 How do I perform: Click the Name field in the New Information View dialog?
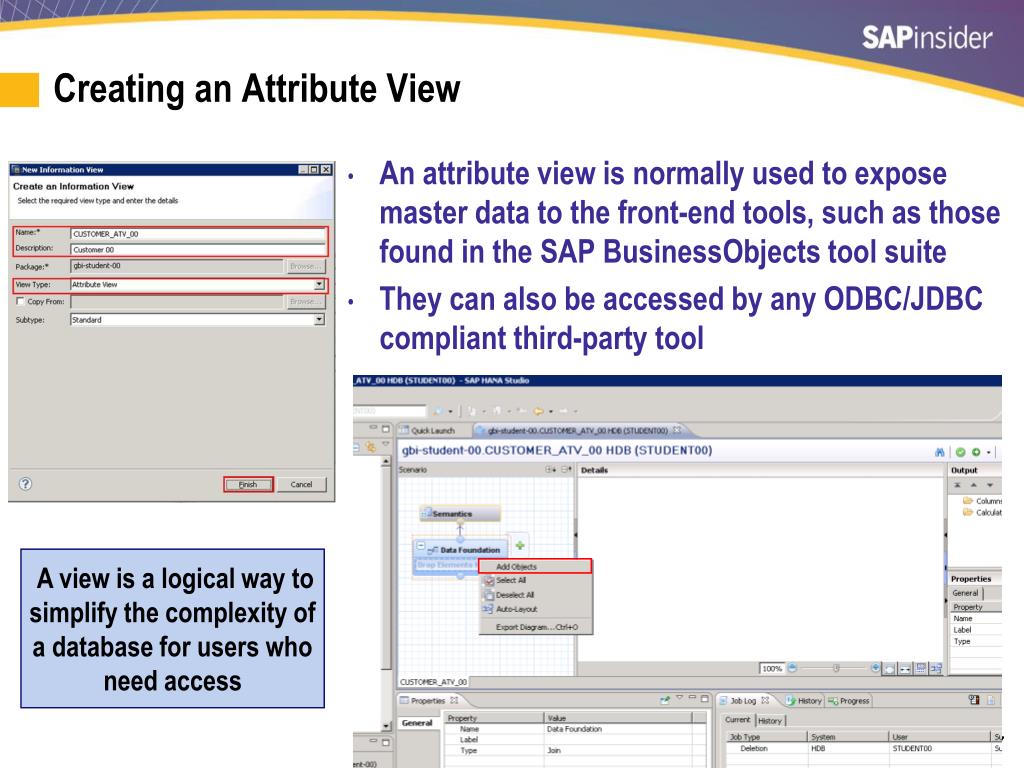tap(198, 234)
